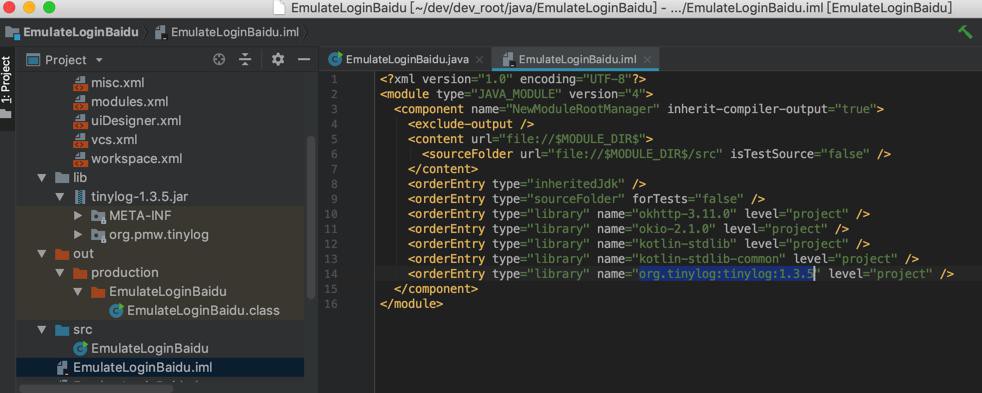Click selected text org.tinylog:tinylog:1.3.5

click(726, 274)
